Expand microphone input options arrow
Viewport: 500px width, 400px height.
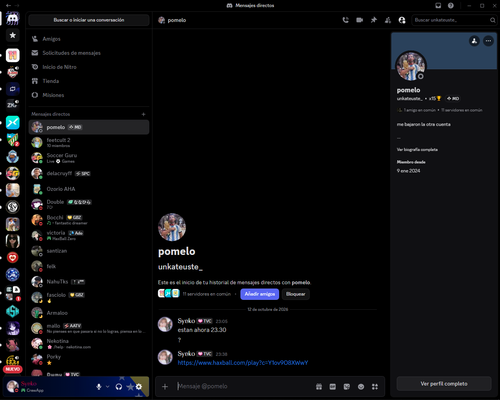coord(107,387)
